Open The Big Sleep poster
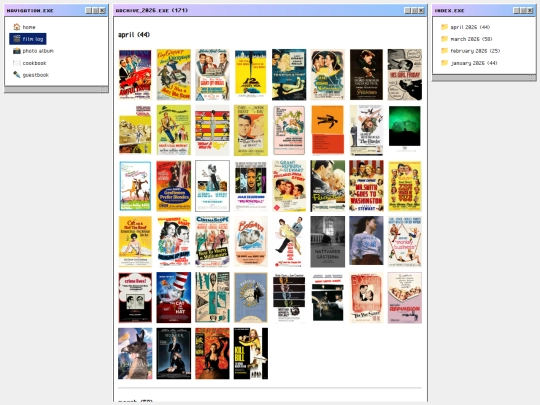Viewport: 540px width, 405px height. click(366, 298)
